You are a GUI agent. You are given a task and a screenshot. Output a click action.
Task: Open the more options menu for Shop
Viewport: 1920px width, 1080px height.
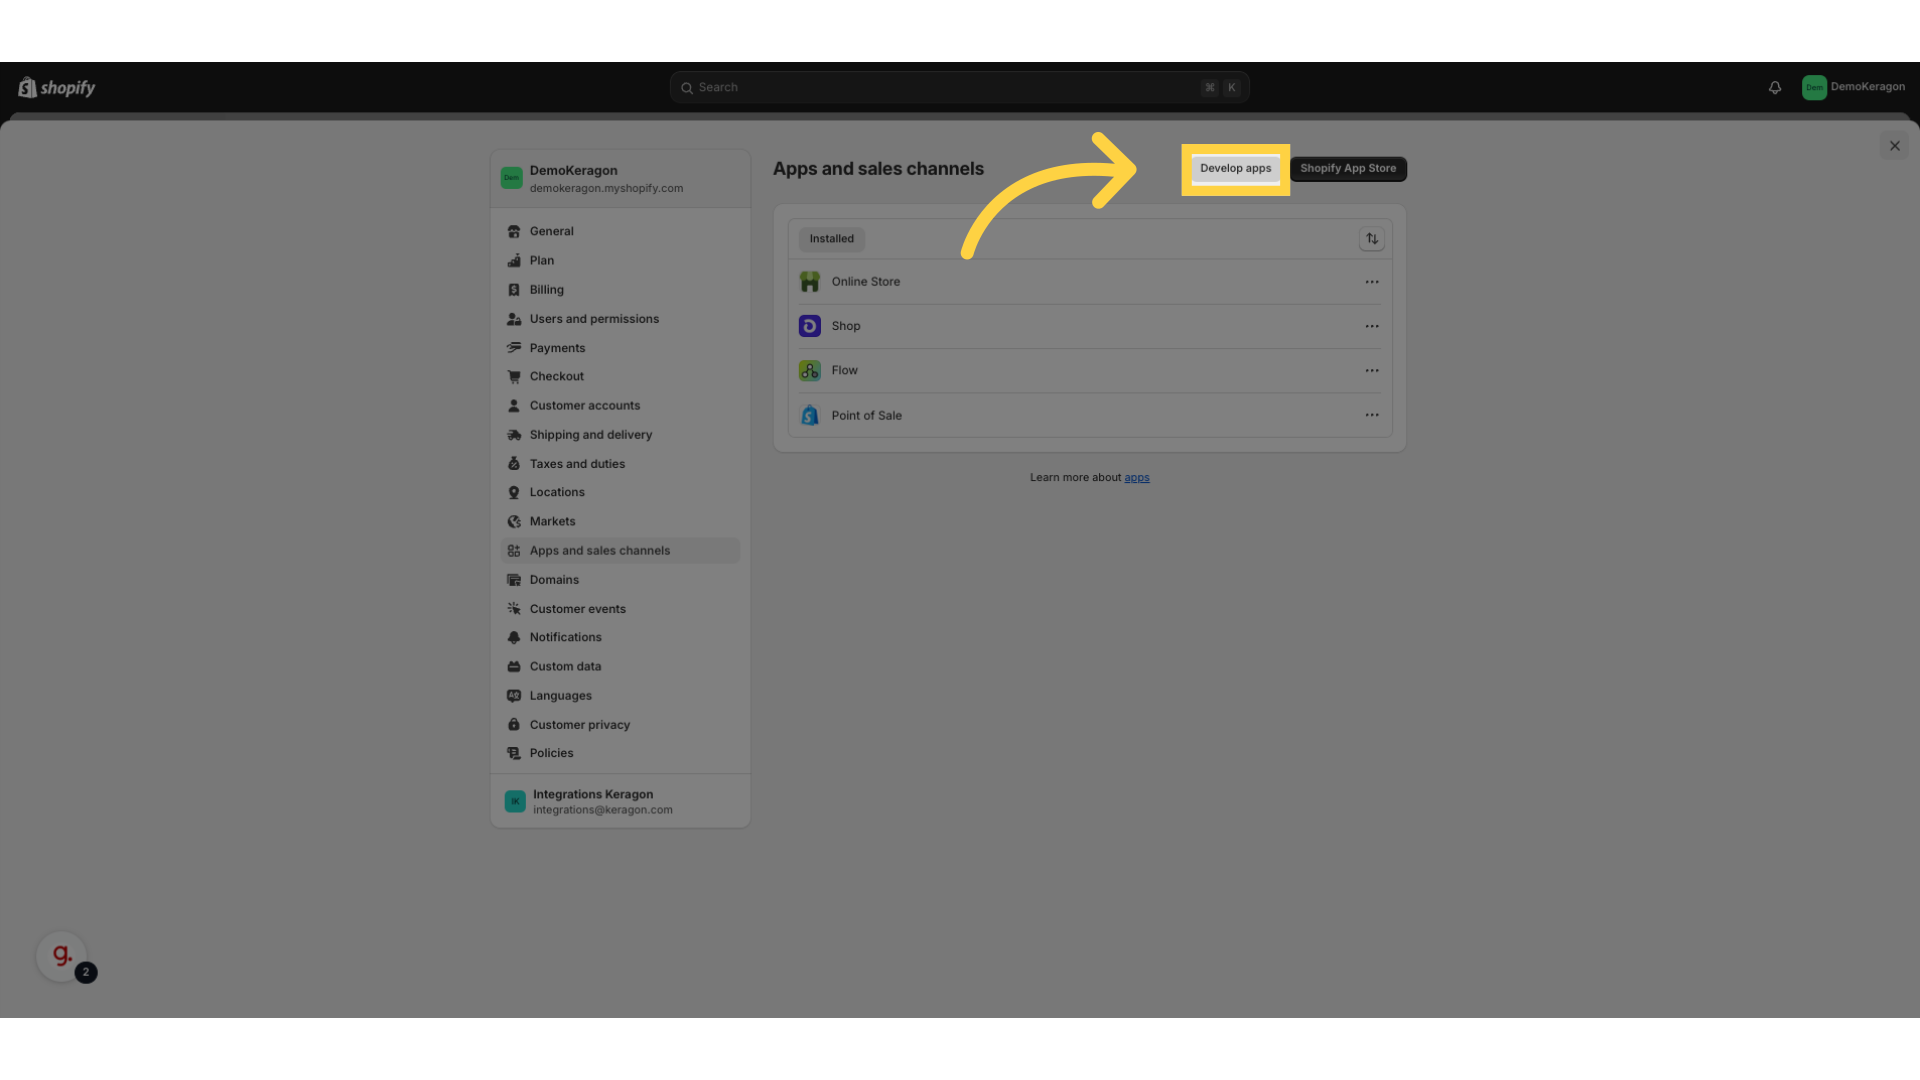(x=1372, y=326)
